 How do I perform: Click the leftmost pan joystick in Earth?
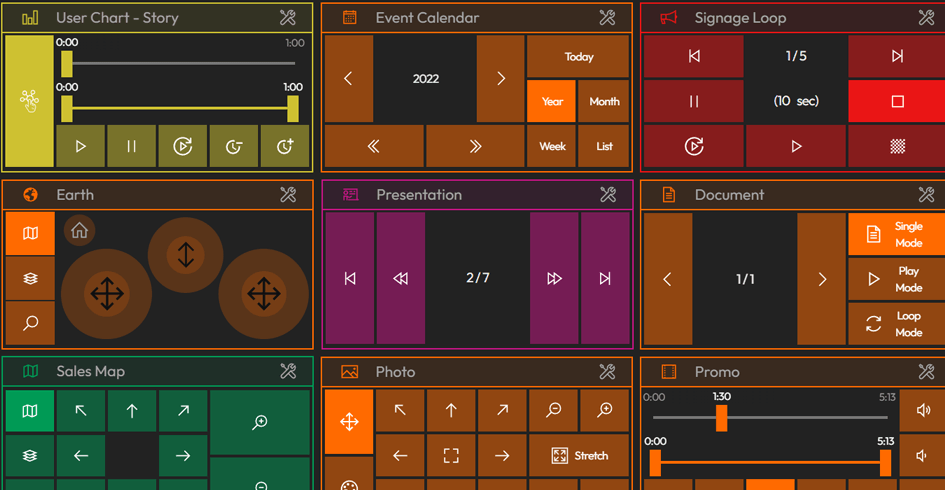tap(107, 294)
